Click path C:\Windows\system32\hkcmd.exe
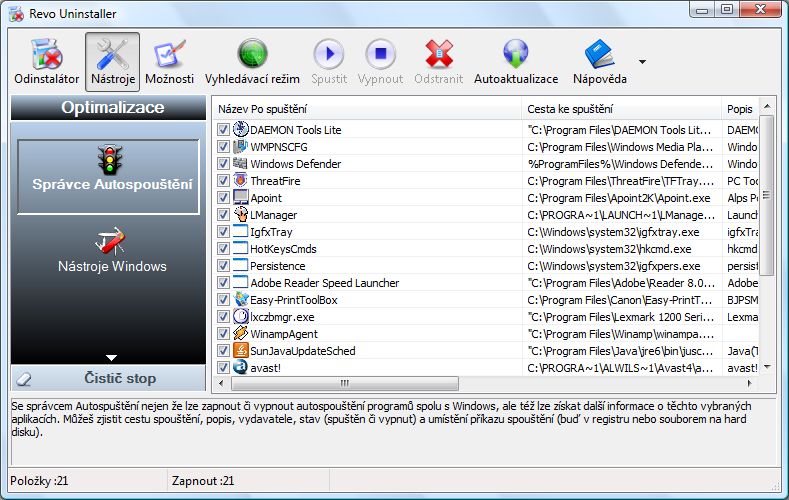 click(x=609, y=249)
